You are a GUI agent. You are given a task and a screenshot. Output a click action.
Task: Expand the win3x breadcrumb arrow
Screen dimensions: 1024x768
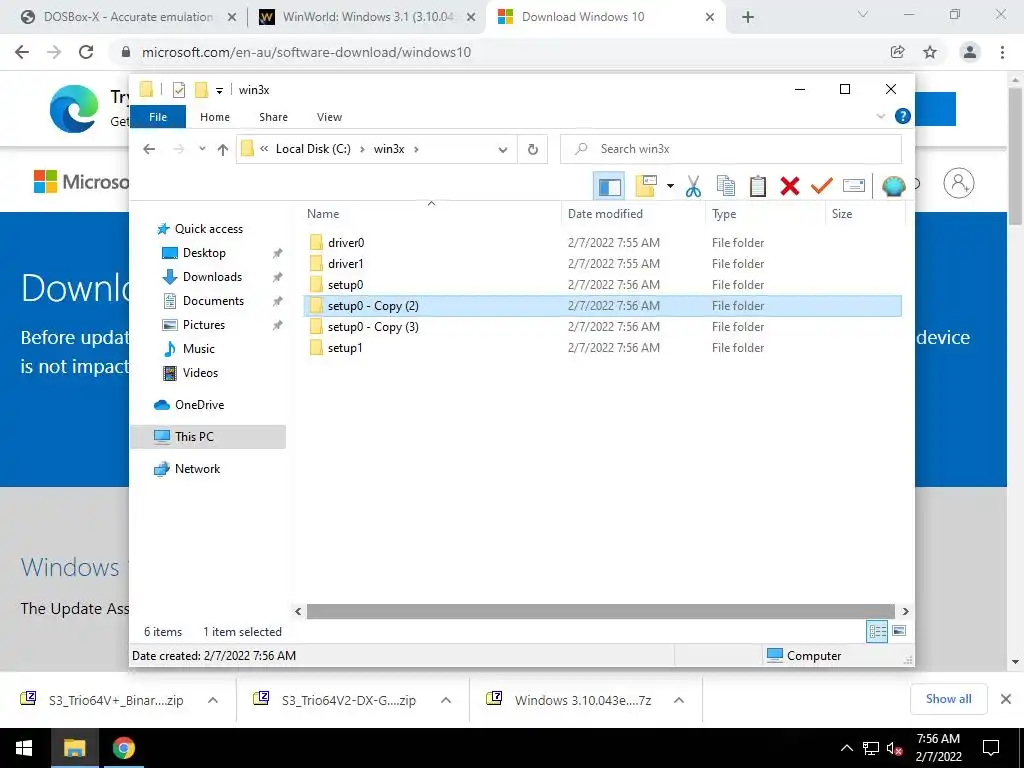click(416, 149)
